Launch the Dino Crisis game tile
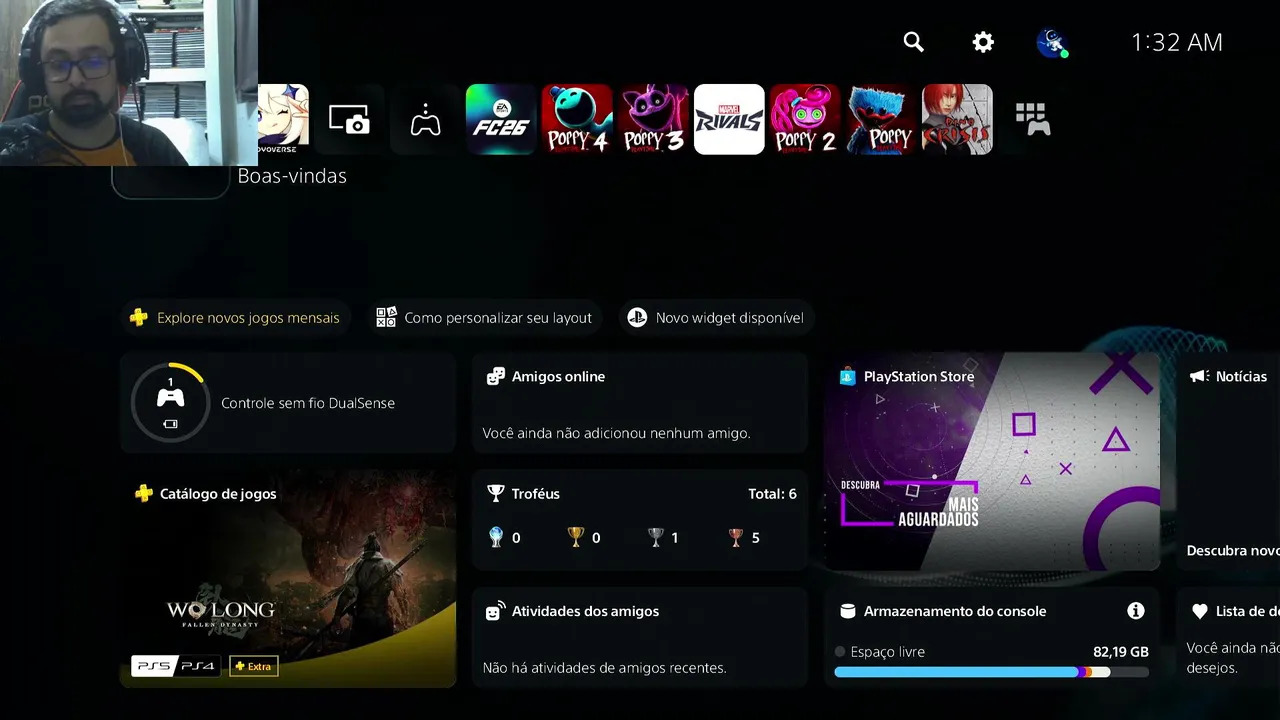 (x=957, y=120)
